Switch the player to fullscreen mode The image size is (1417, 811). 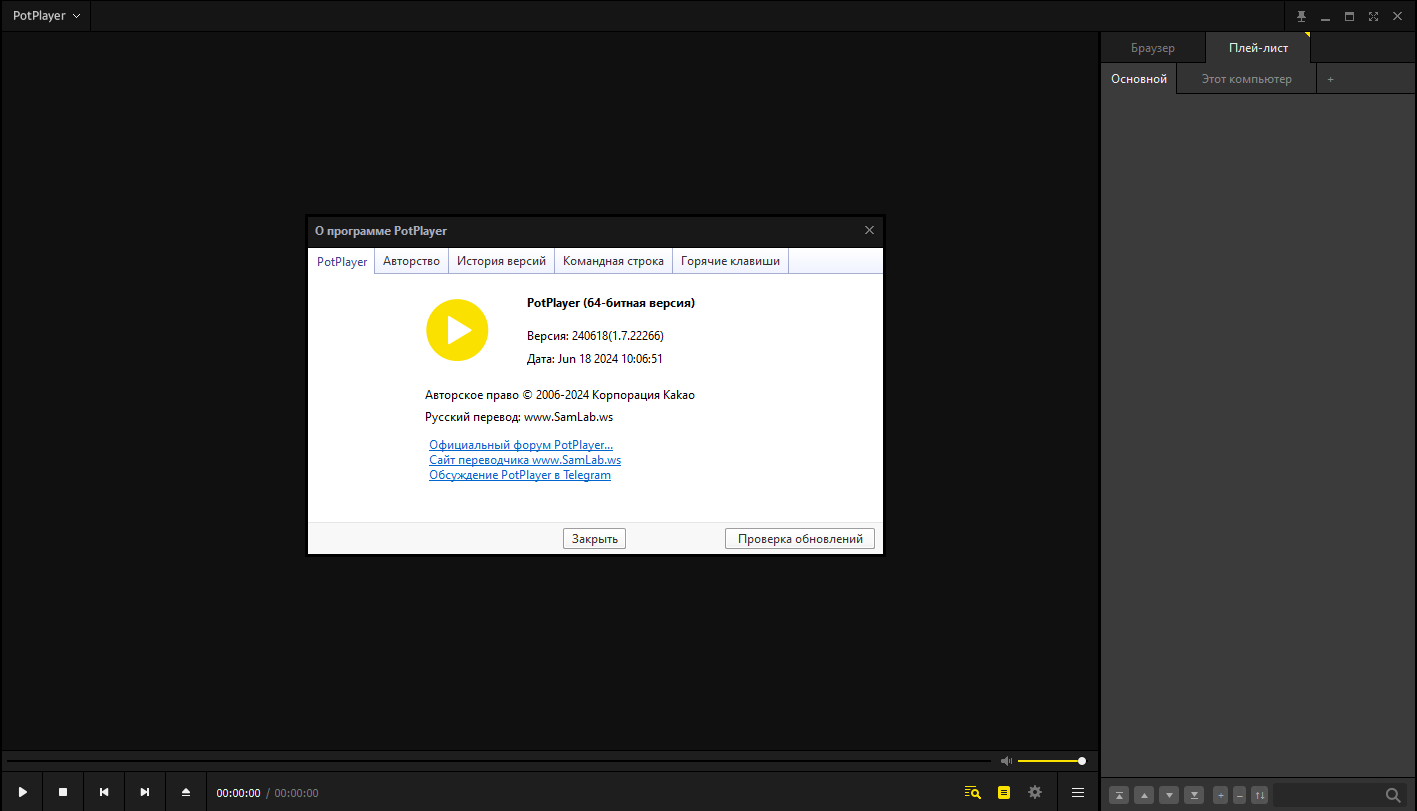1373,16
